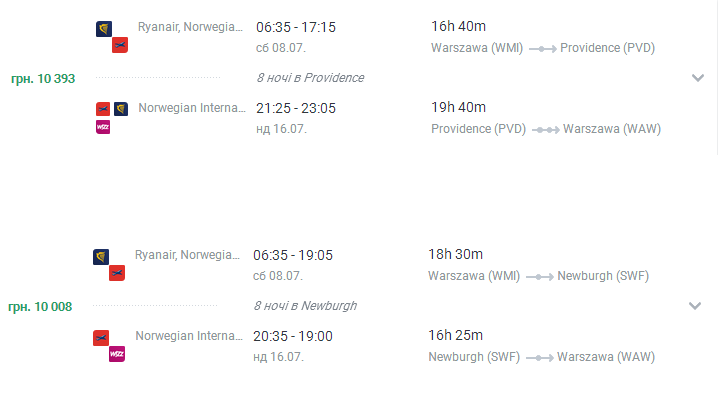
Task: Click Ryanair logo on Newburgh outbound flight
Action: [101, 257]
